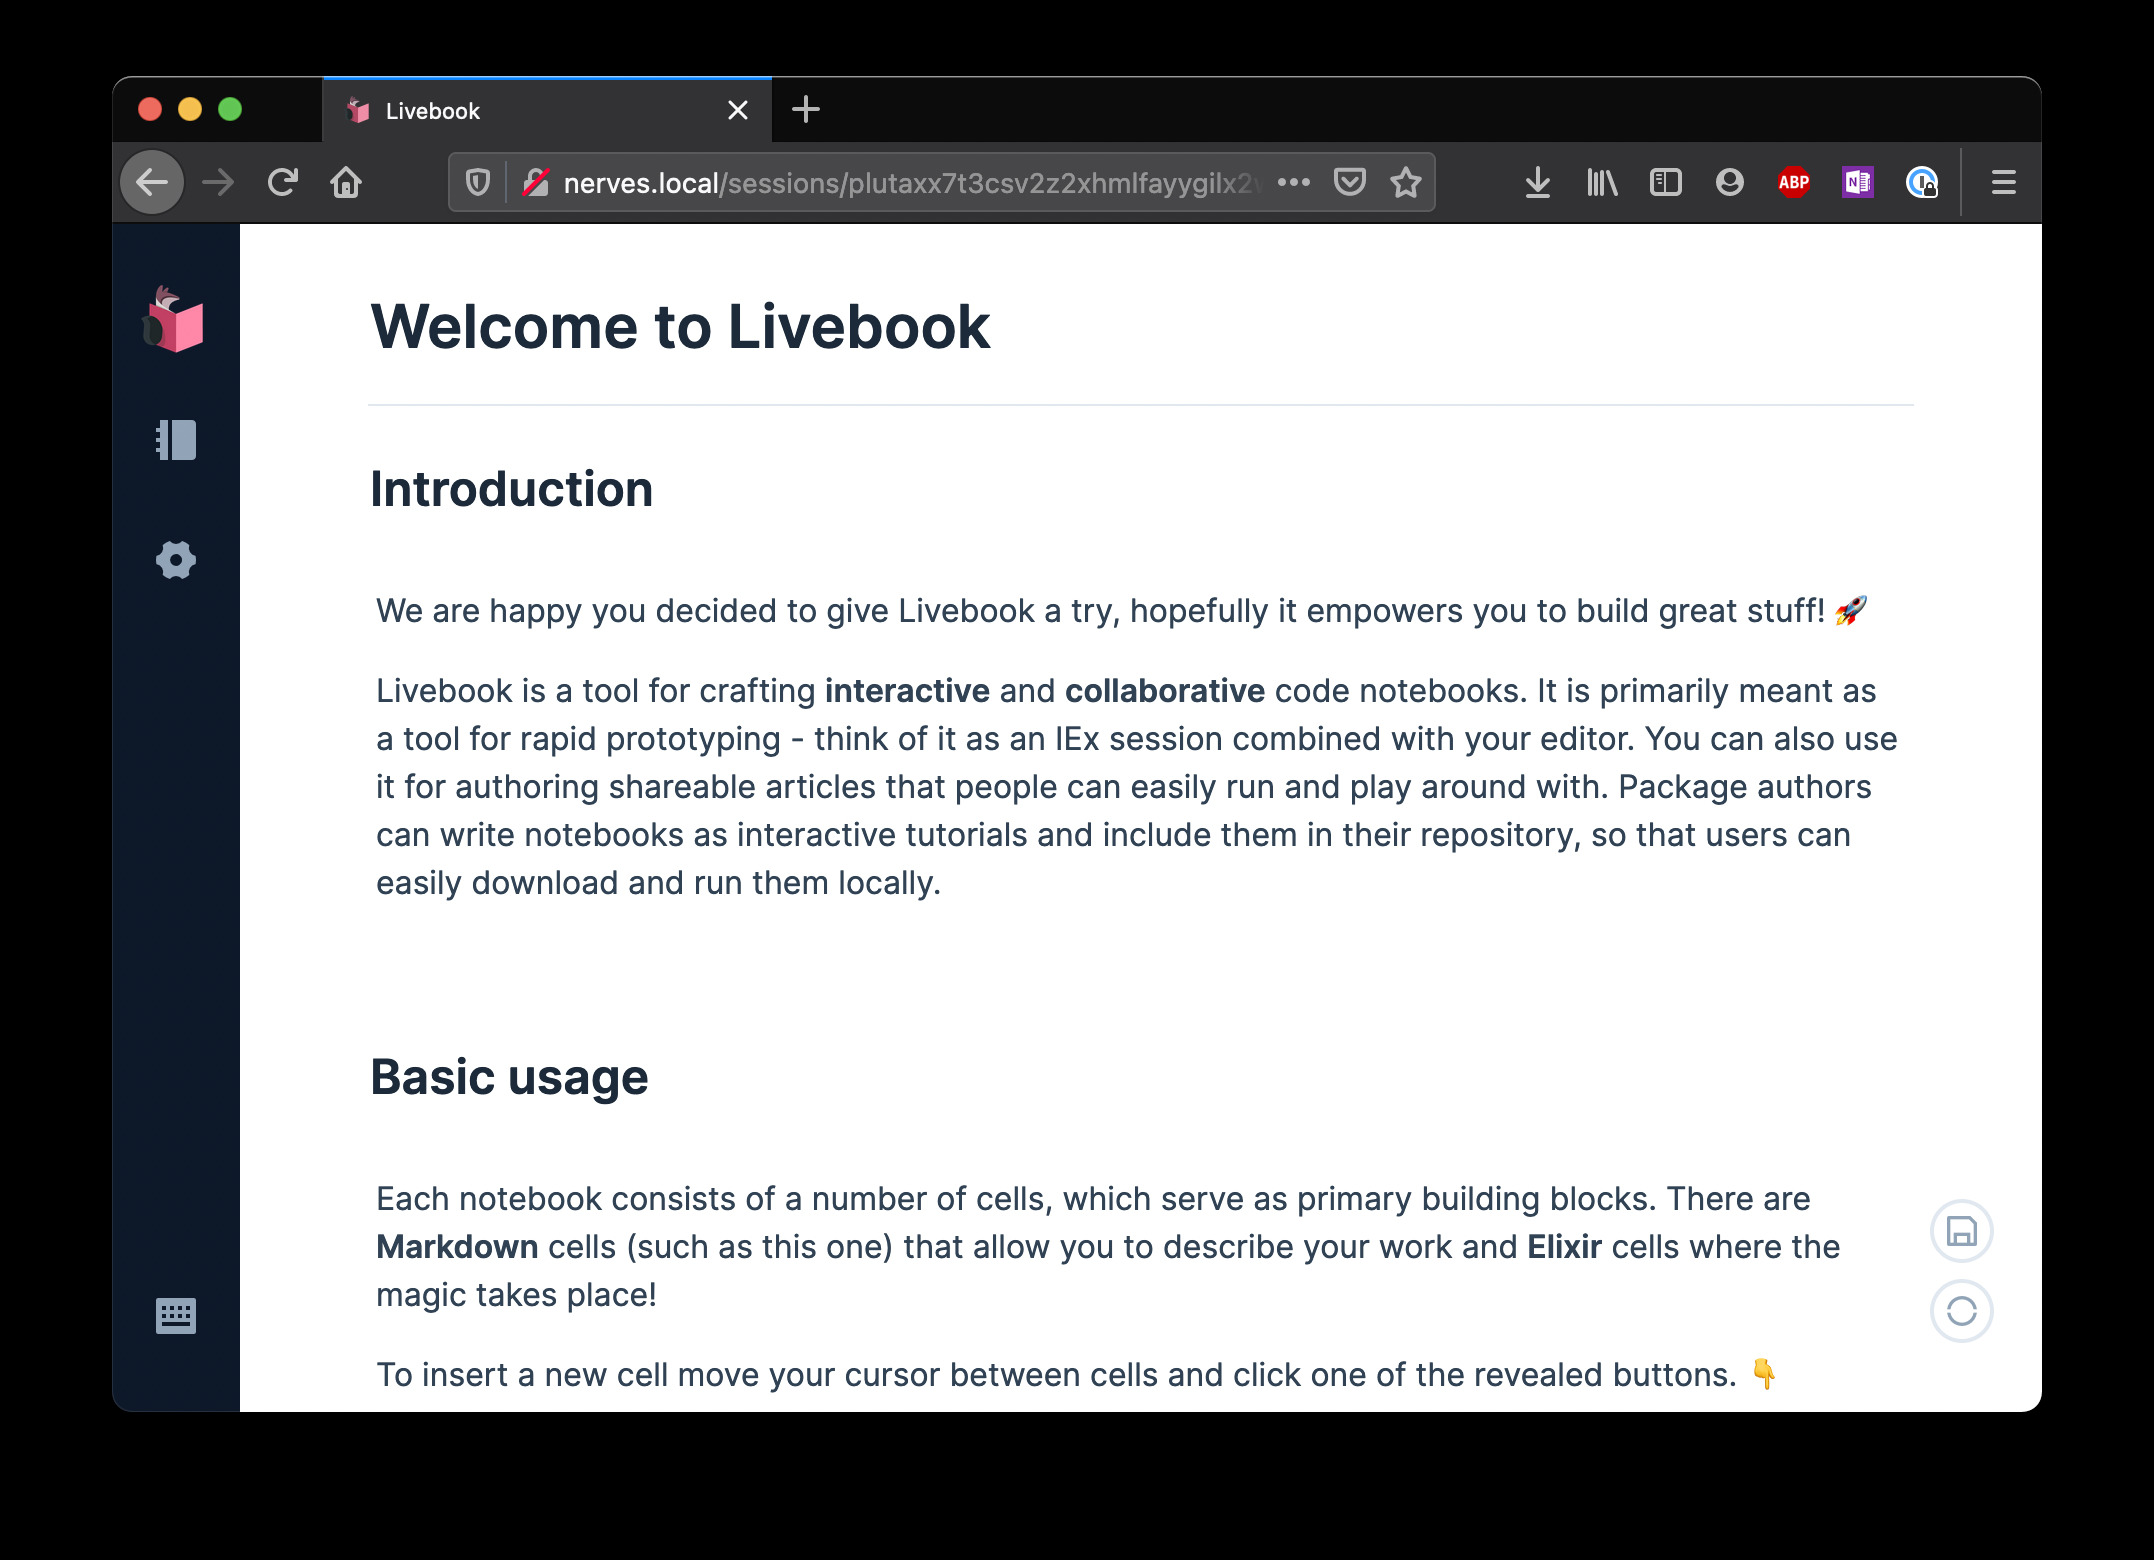Open the Library menu
2154x1560 pixels.
point(1601,182)
